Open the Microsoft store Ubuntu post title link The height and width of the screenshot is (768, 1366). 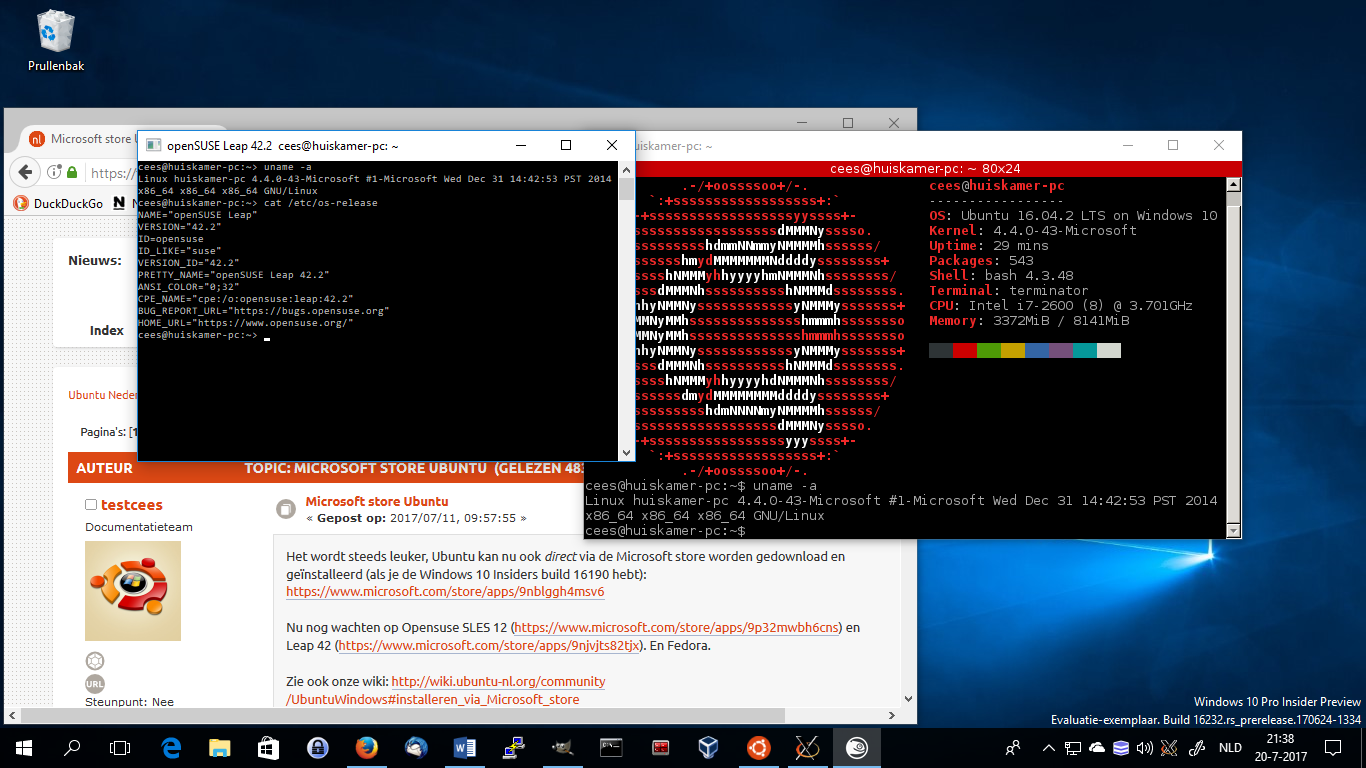coord(377,501)
